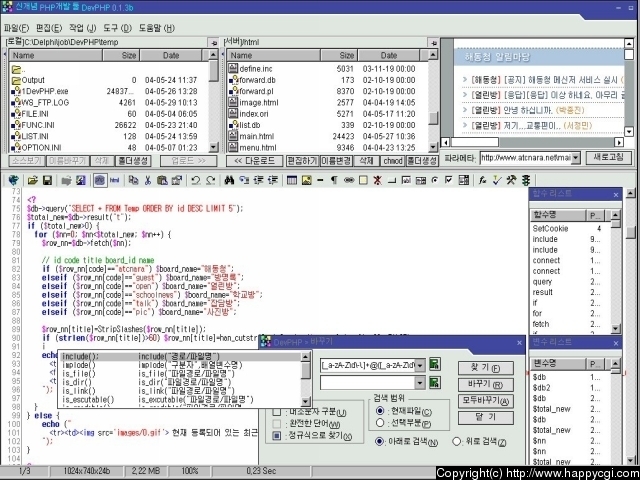
Task: Select main.html in the server file list
Action: click(328, 136)
